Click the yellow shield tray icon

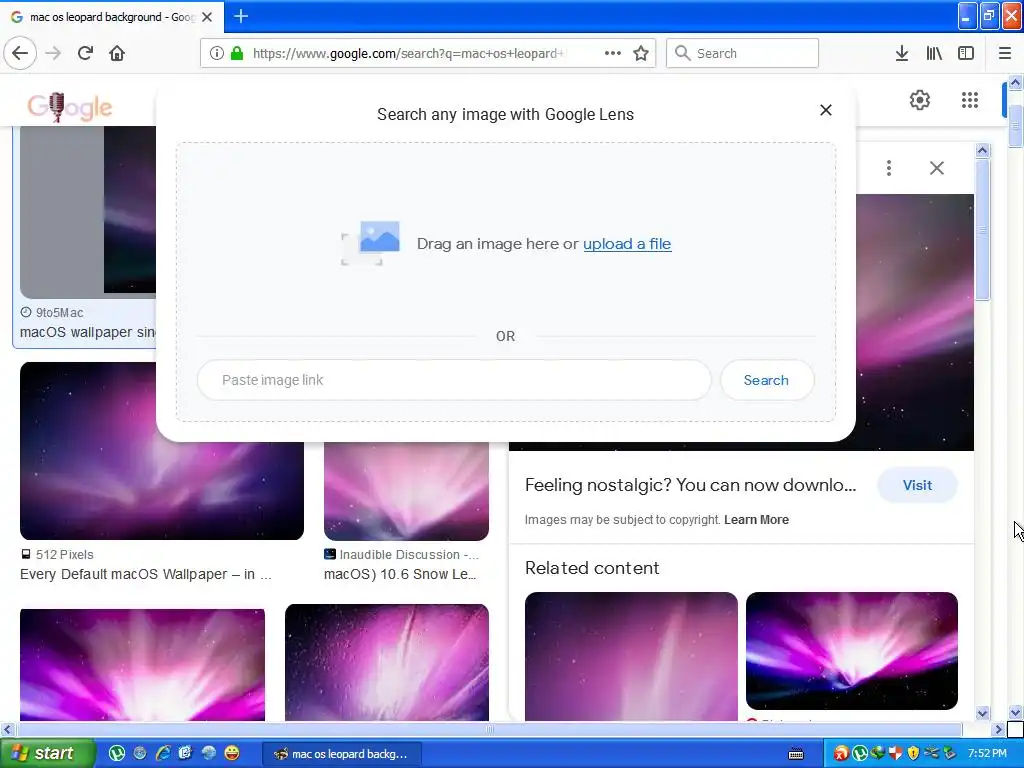(x=913, y=754)
